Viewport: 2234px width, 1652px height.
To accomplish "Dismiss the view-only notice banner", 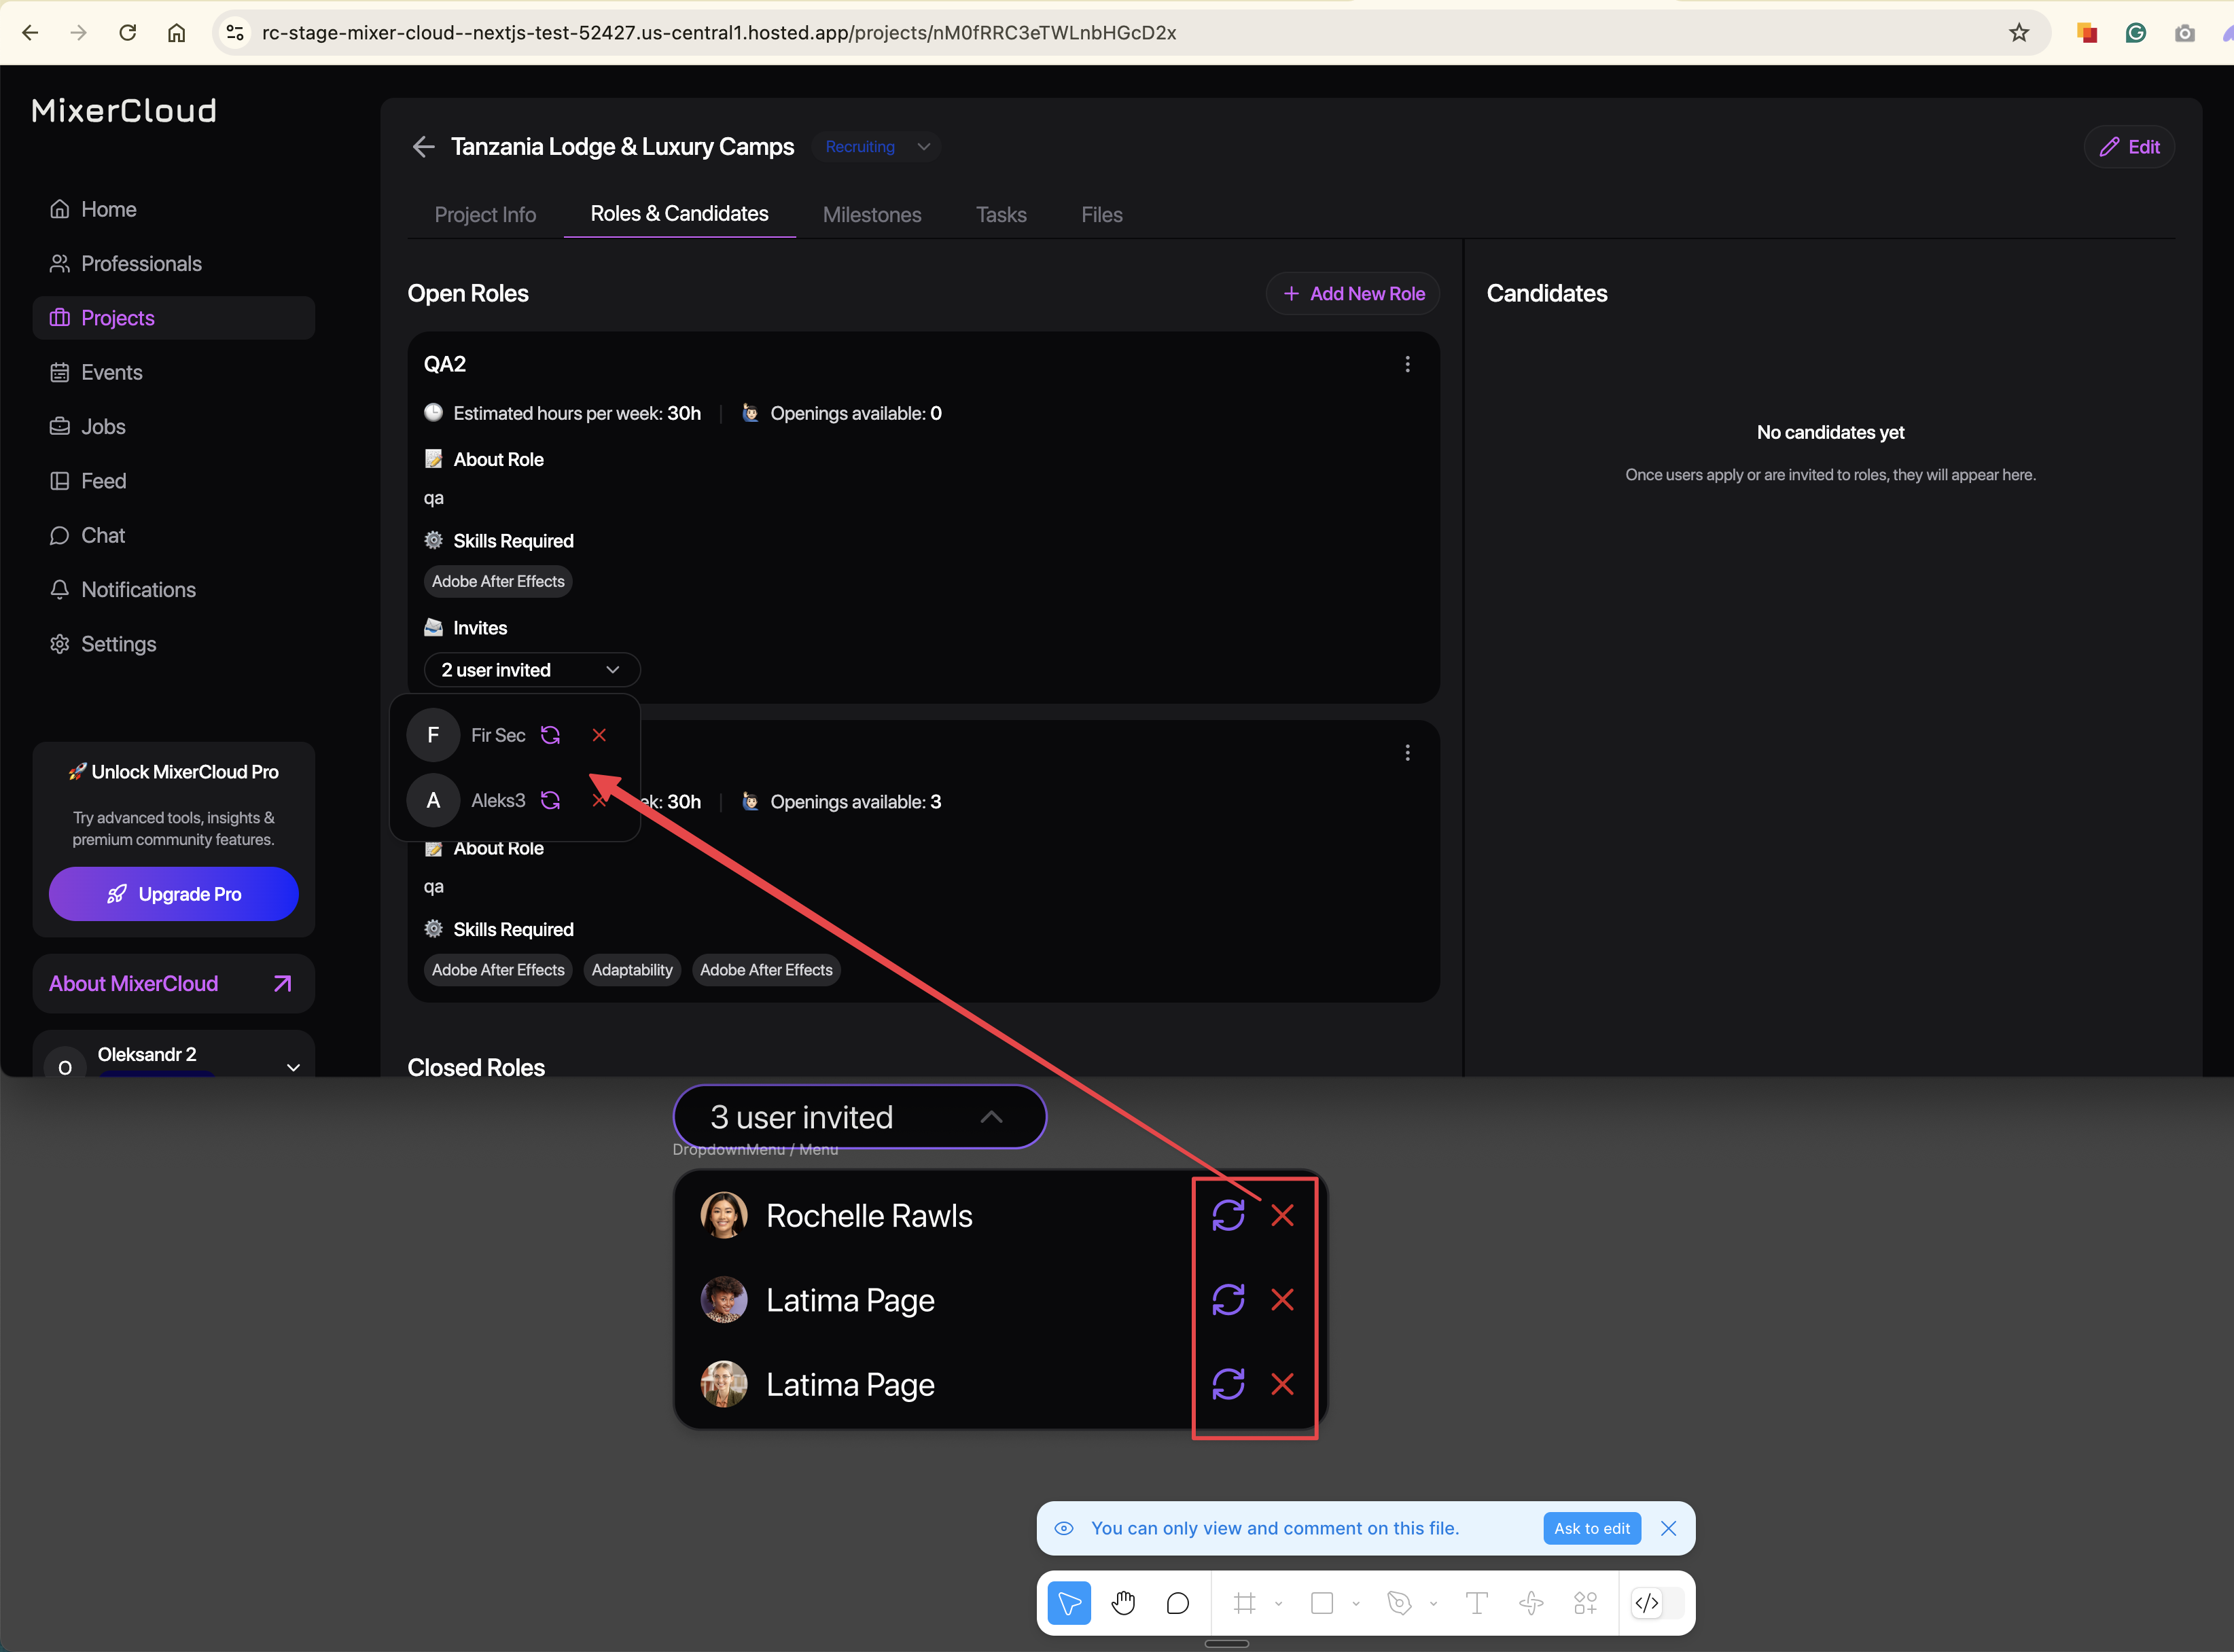I will point(1668,1528).
